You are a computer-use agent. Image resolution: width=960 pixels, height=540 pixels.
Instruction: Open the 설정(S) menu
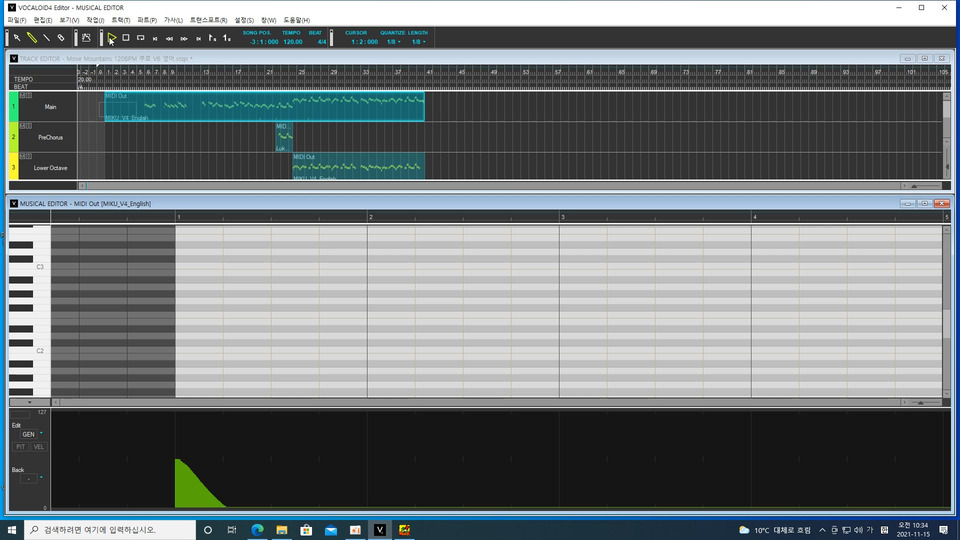244,20
